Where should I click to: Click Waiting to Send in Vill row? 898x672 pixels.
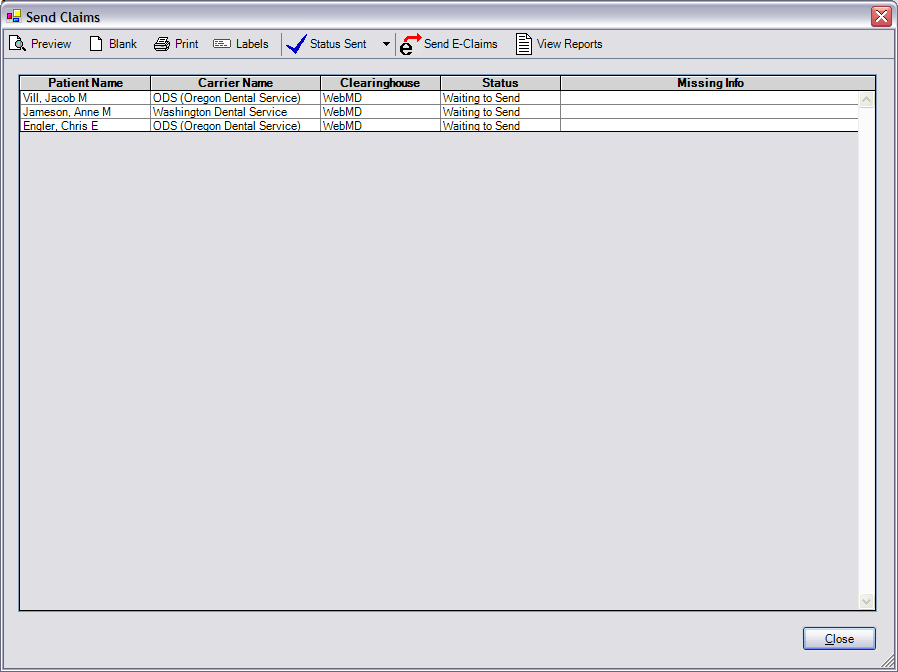(x=501, y=98)
